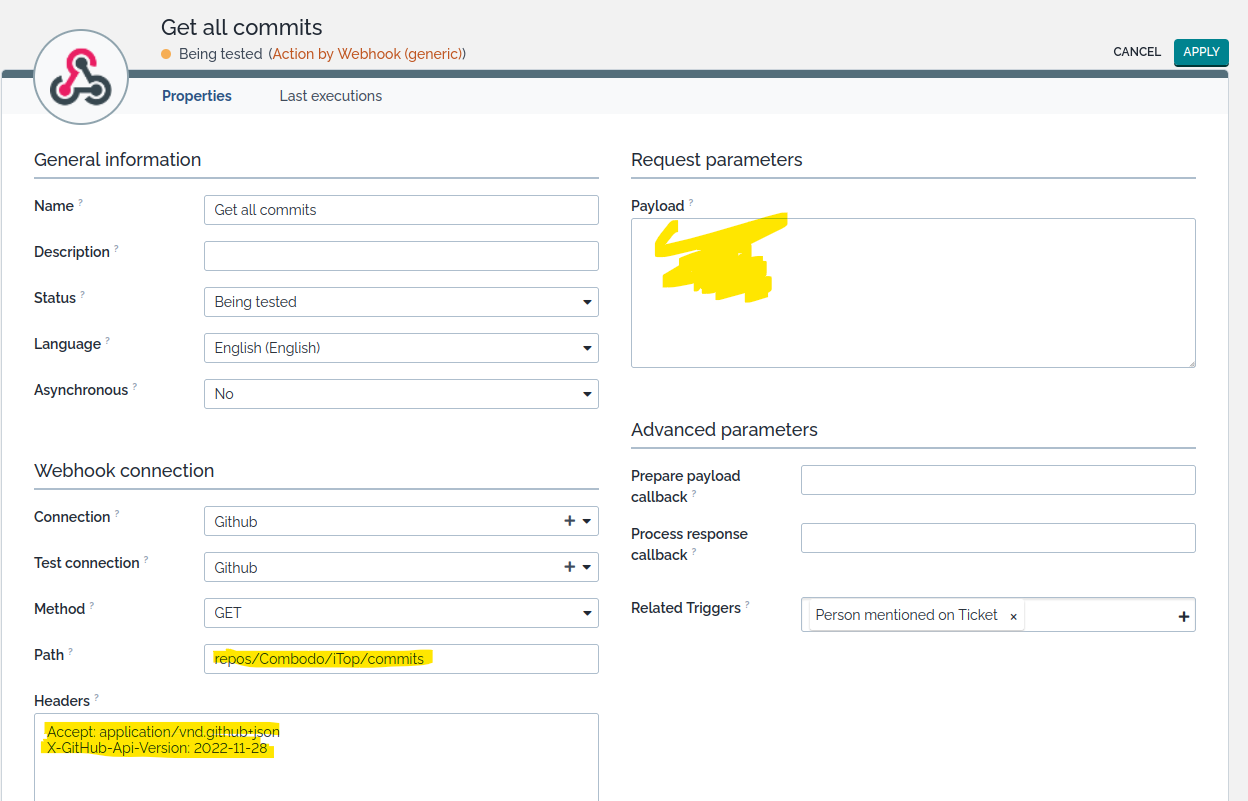
Task: Click the webhook logo icon
Action: click(81, 77)
